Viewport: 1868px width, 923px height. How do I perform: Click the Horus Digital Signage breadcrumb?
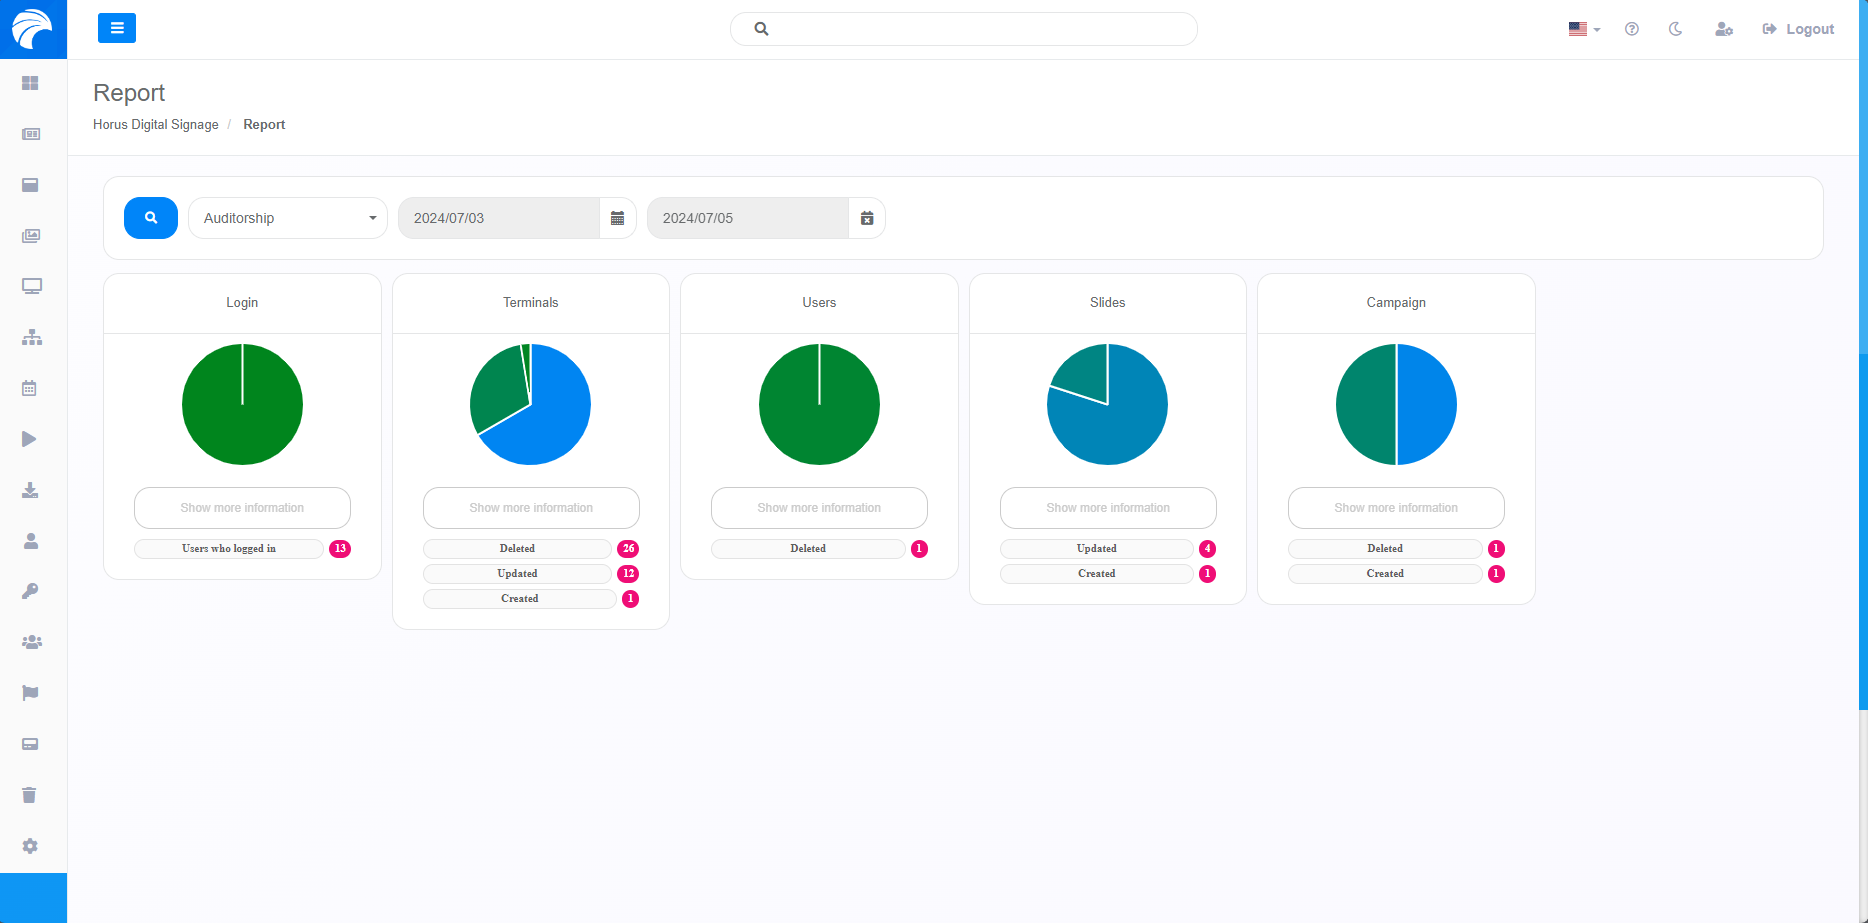[156, 125]
